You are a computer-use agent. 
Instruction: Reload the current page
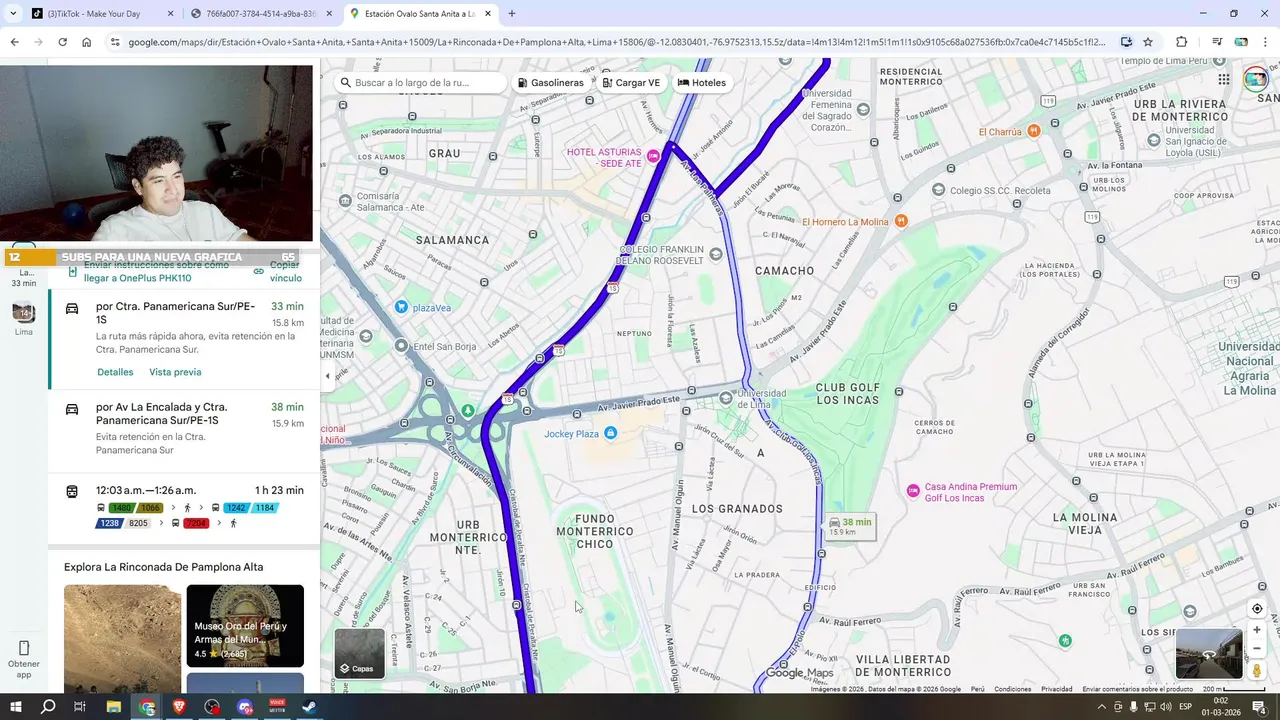point(62,42)
